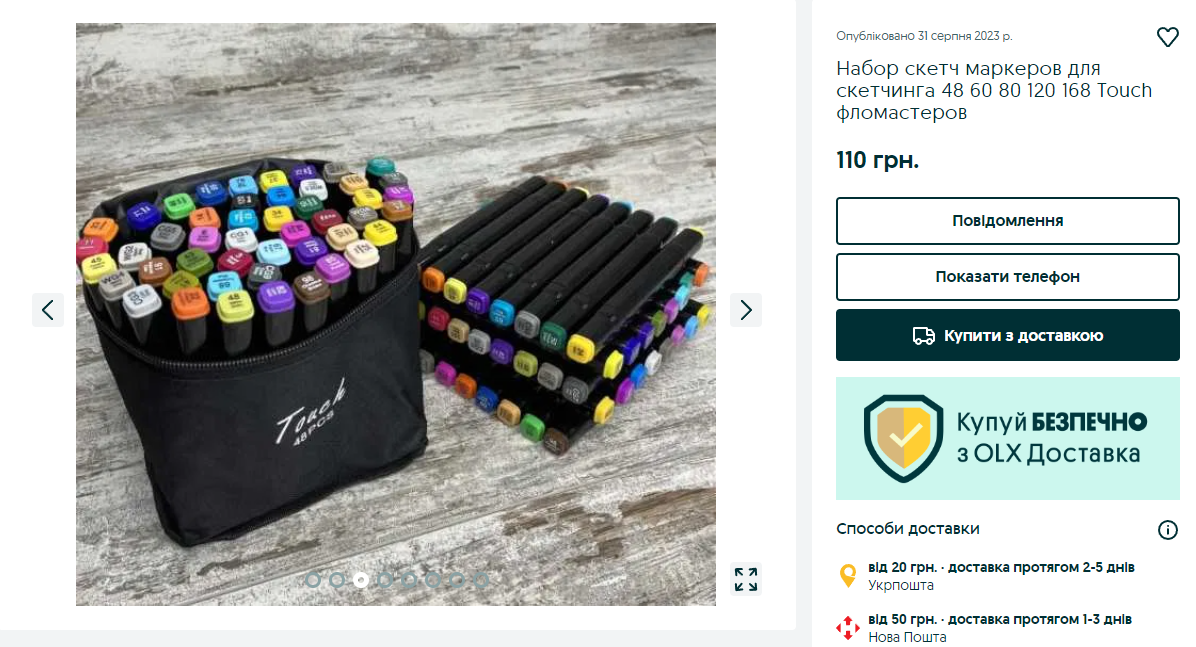Jump to the sixth carousel dot
The height and width of the screenshot is (647, 1196).
point(433,580)
